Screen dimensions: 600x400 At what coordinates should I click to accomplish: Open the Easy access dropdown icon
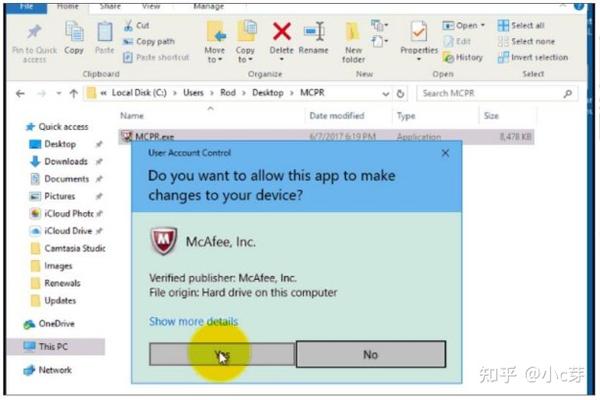[379, 41]
